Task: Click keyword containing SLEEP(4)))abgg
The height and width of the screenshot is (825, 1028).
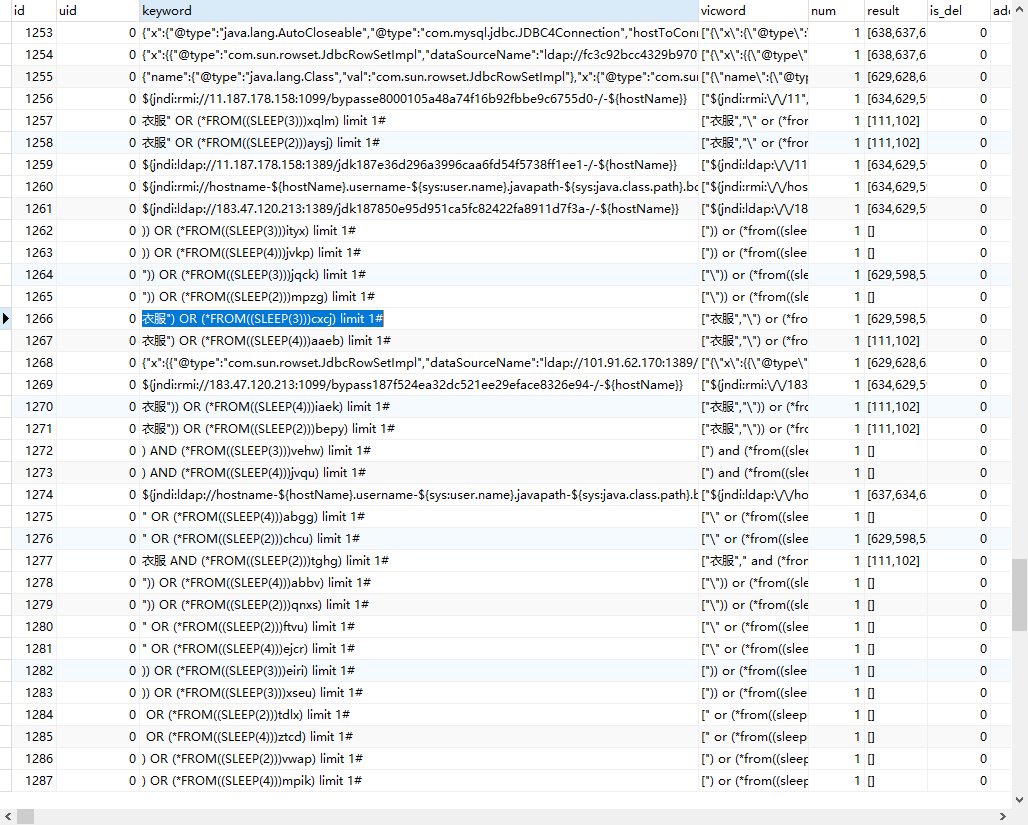Action: 419,517
